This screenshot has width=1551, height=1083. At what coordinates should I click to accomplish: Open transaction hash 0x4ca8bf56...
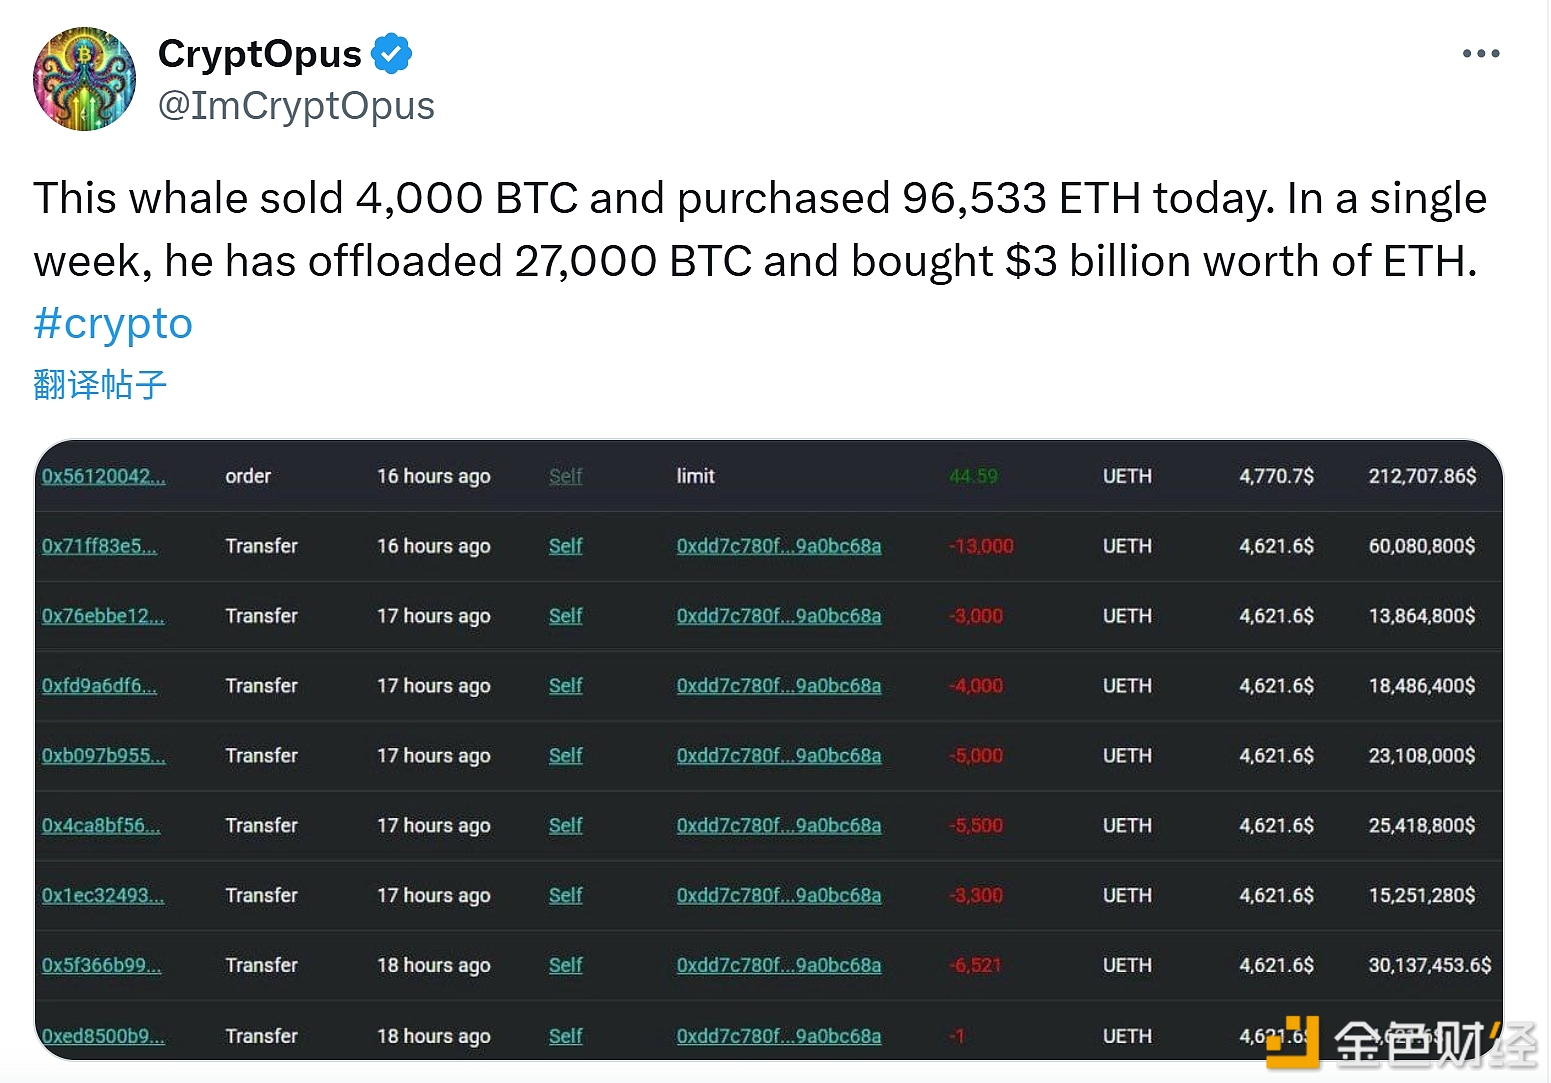coord(101,826)
